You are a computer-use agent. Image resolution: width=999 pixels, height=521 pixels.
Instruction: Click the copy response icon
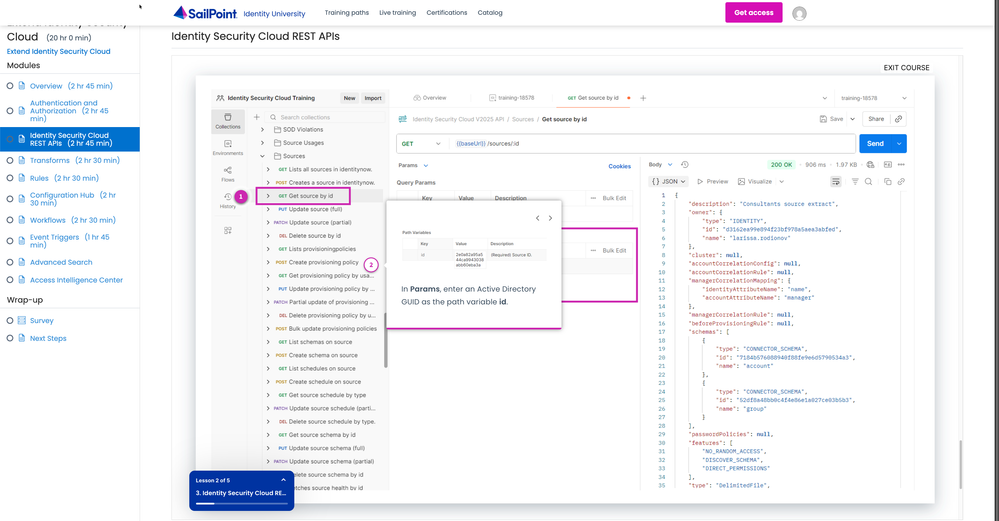(x=888, y=182)
